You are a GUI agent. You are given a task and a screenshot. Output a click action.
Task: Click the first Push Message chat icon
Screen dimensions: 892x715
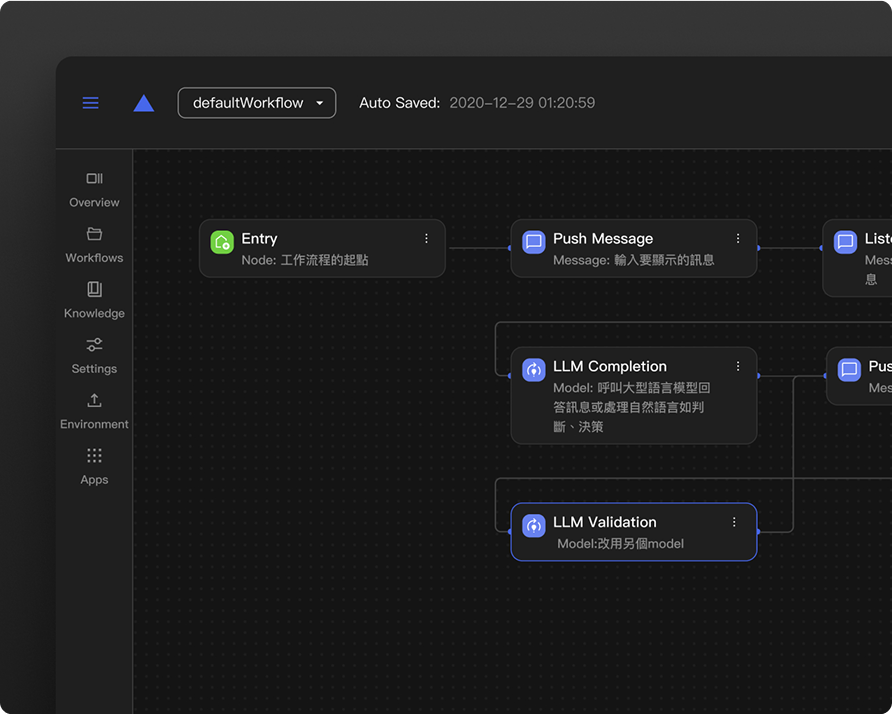pyautogui.click(x=534, y=242)
